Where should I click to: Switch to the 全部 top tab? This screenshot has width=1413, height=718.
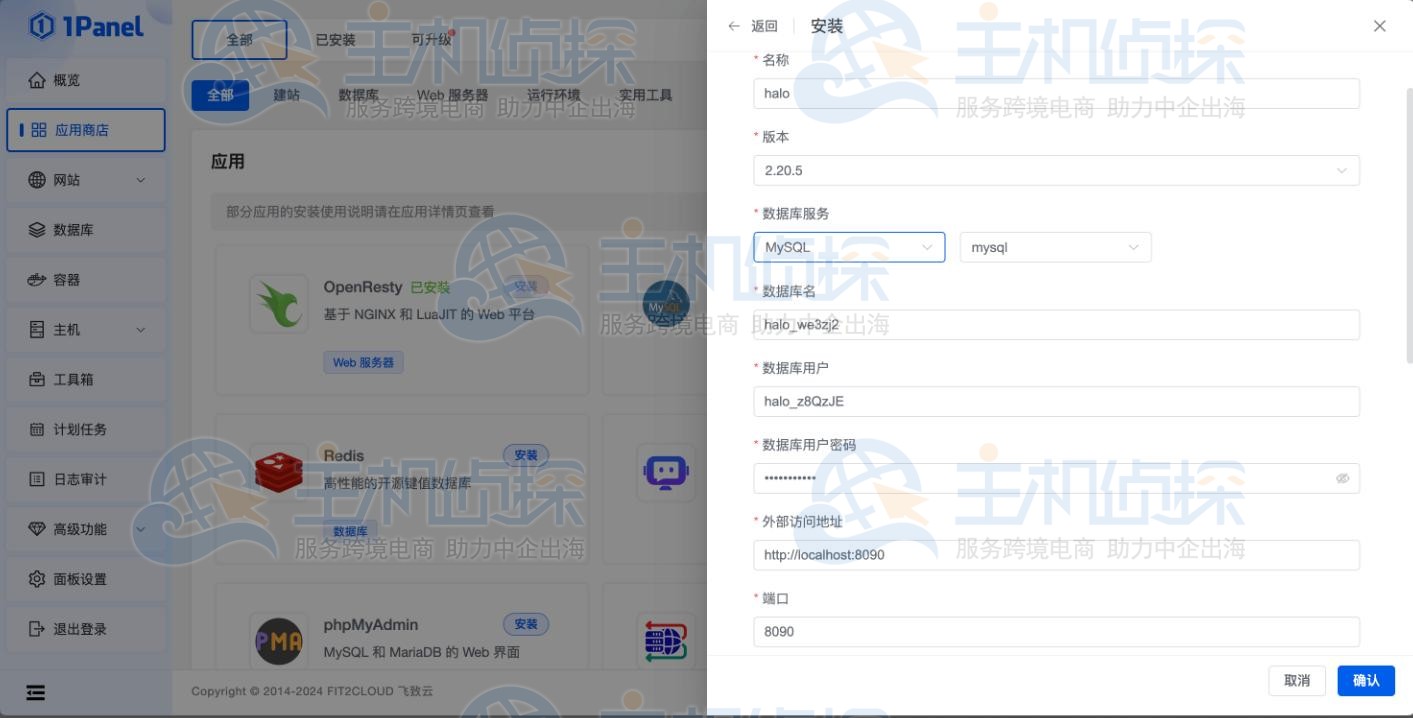[x=239, y=40]
